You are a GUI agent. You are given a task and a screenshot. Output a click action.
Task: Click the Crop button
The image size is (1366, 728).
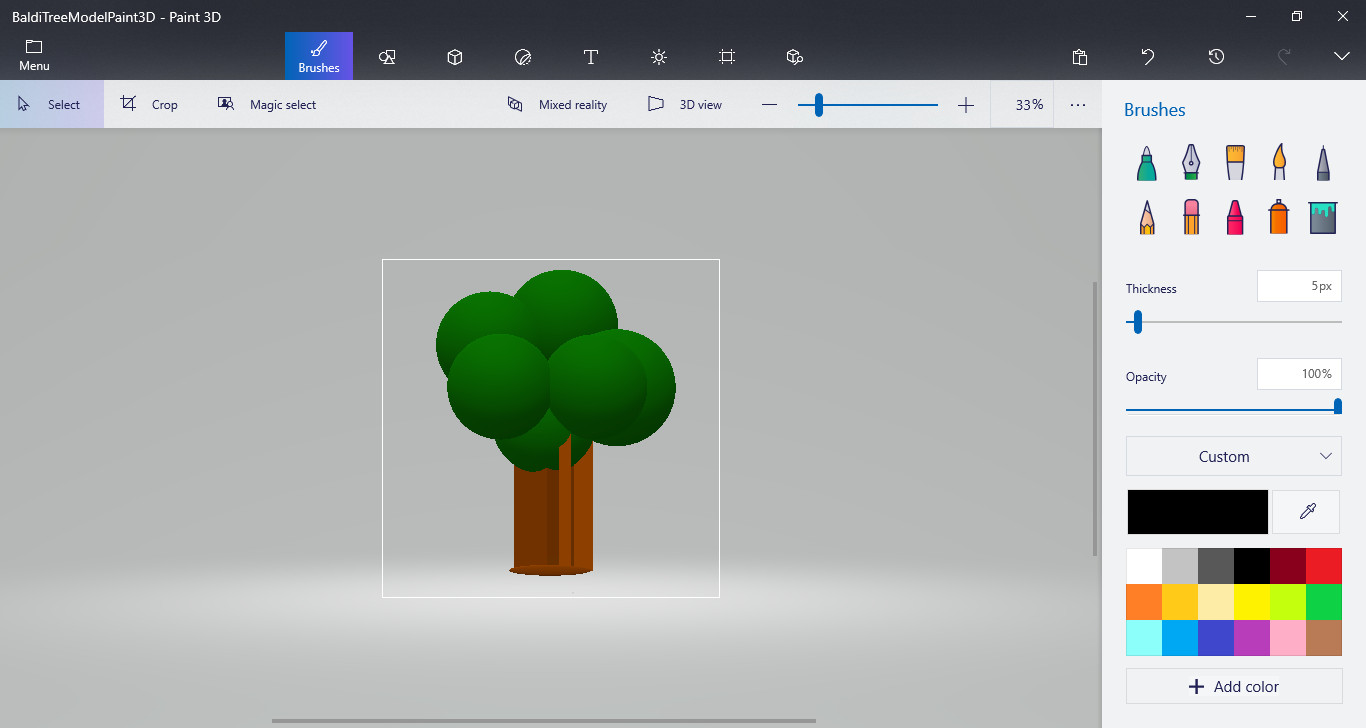tap(149, 104)
